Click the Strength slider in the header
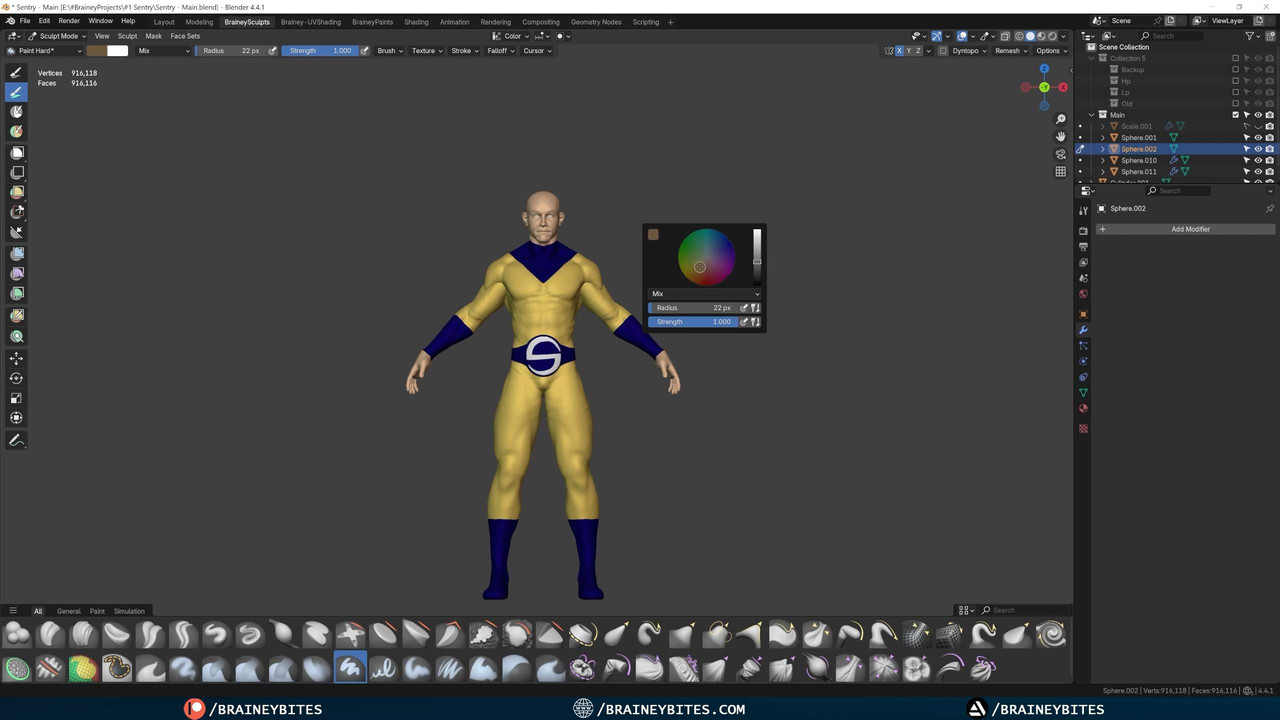 tap(319, 51)
